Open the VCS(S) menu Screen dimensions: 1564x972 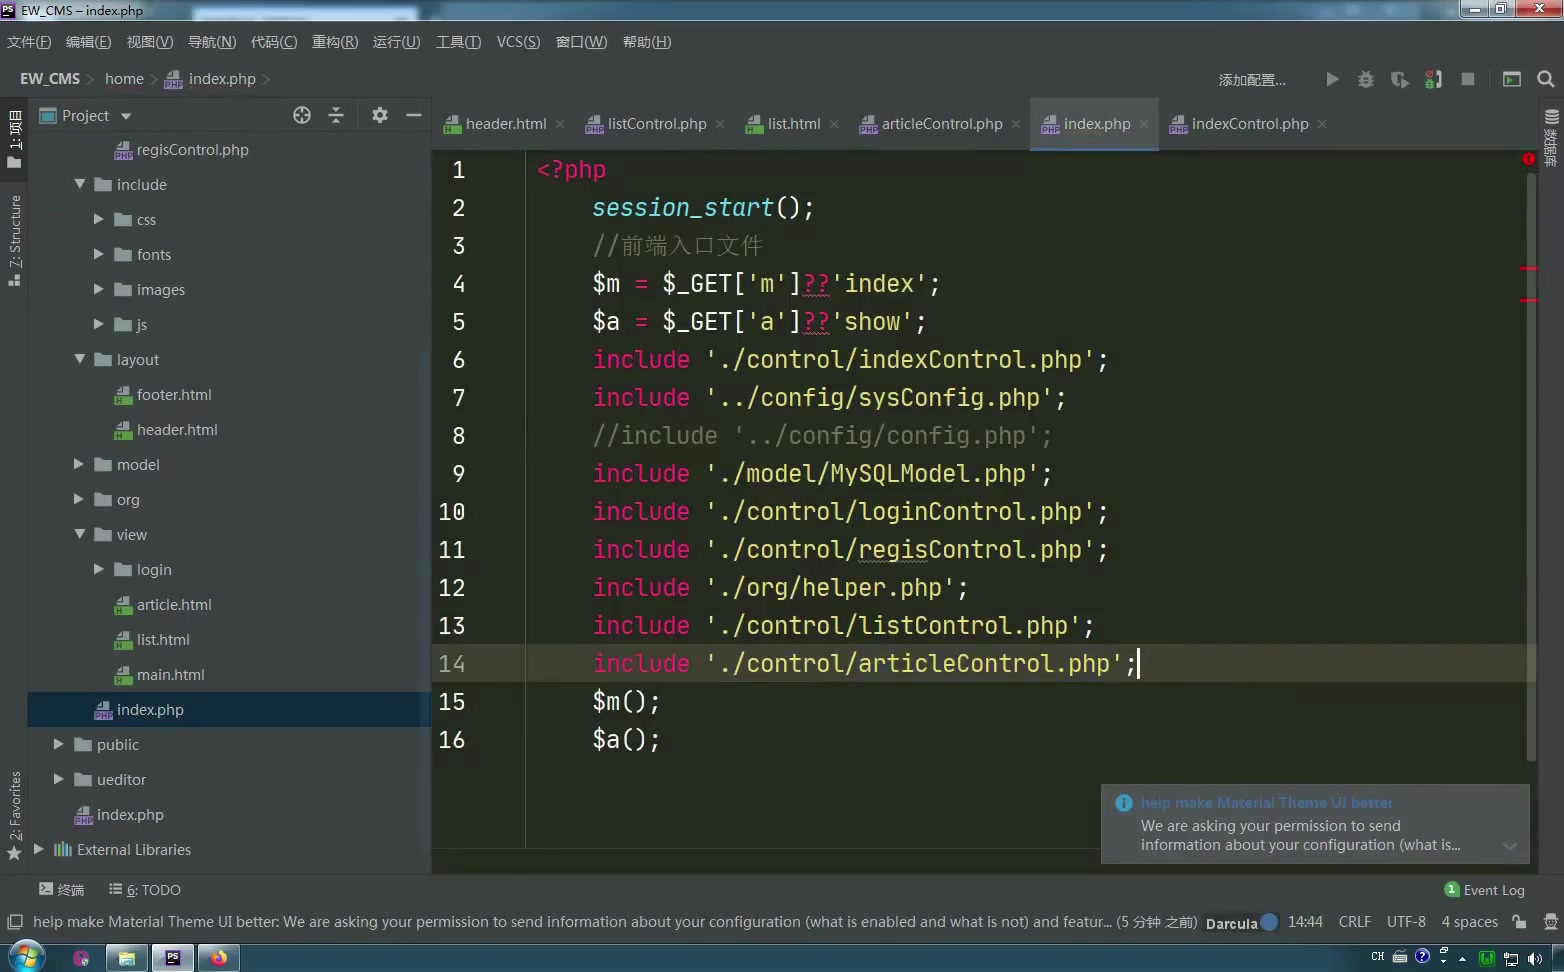pyautogui.click(x=518, y=42)
